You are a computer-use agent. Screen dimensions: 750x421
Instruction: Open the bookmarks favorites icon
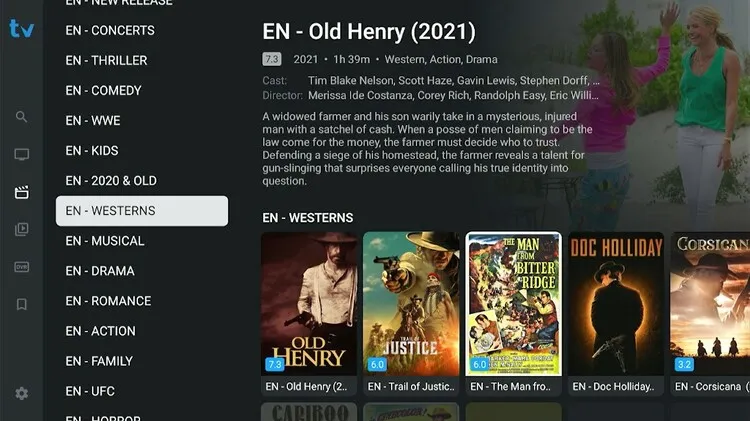[22, 304]
